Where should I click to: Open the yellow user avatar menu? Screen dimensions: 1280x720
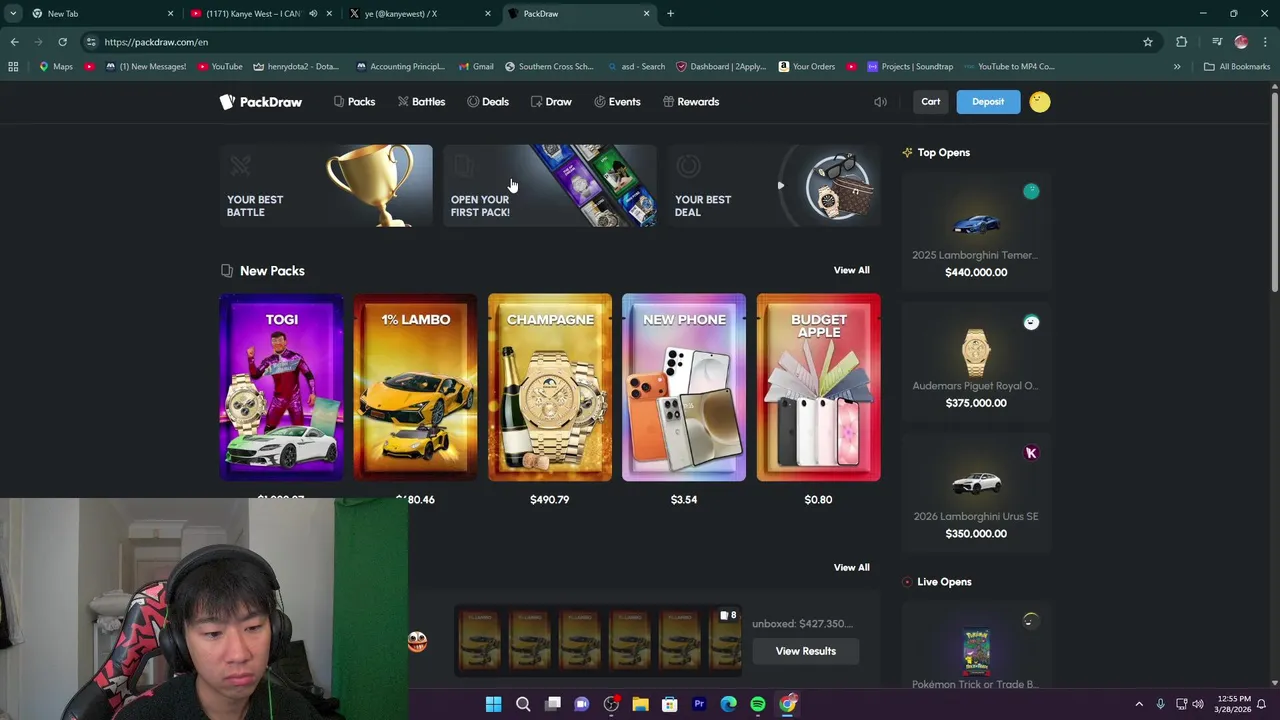pos(1040,102)
